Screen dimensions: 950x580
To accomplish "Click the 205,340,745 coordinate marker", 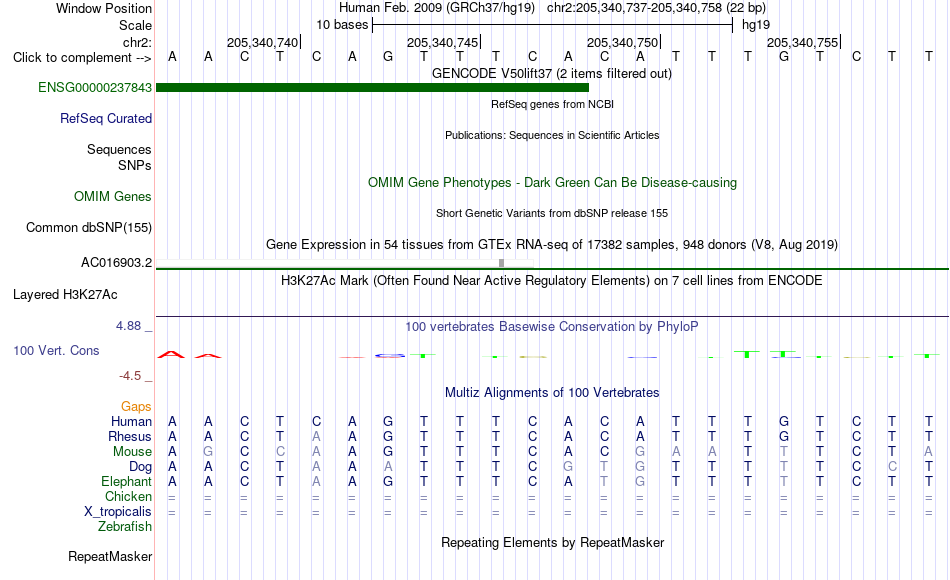I will [x=443, y=42].
